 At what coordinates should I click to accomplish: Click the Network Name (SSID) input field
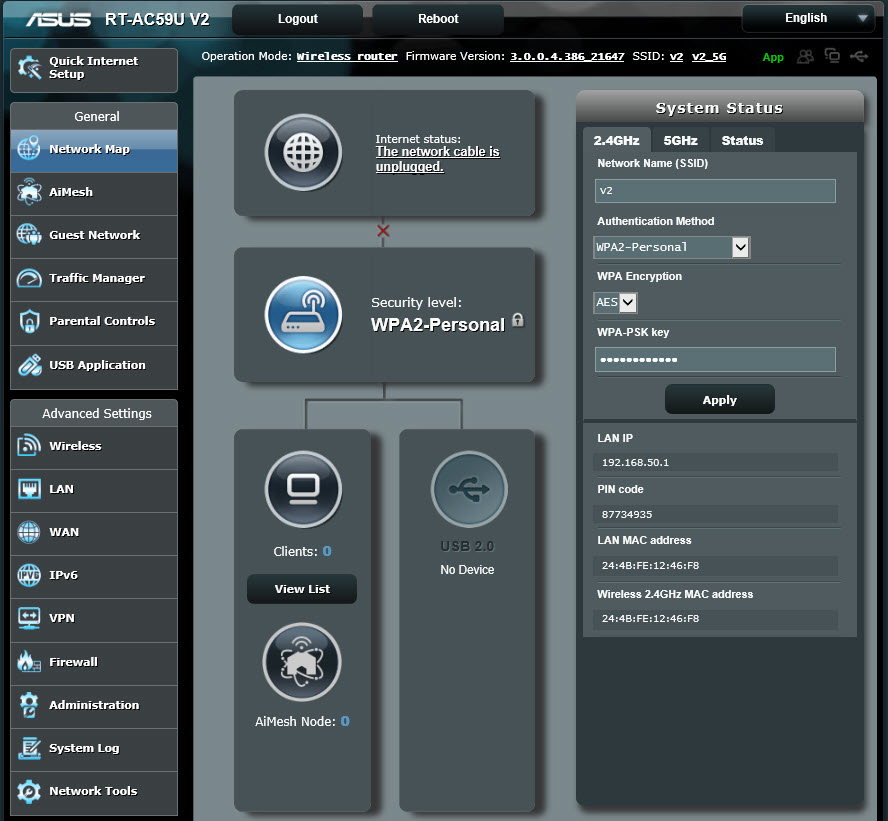[x=715, y=191]
